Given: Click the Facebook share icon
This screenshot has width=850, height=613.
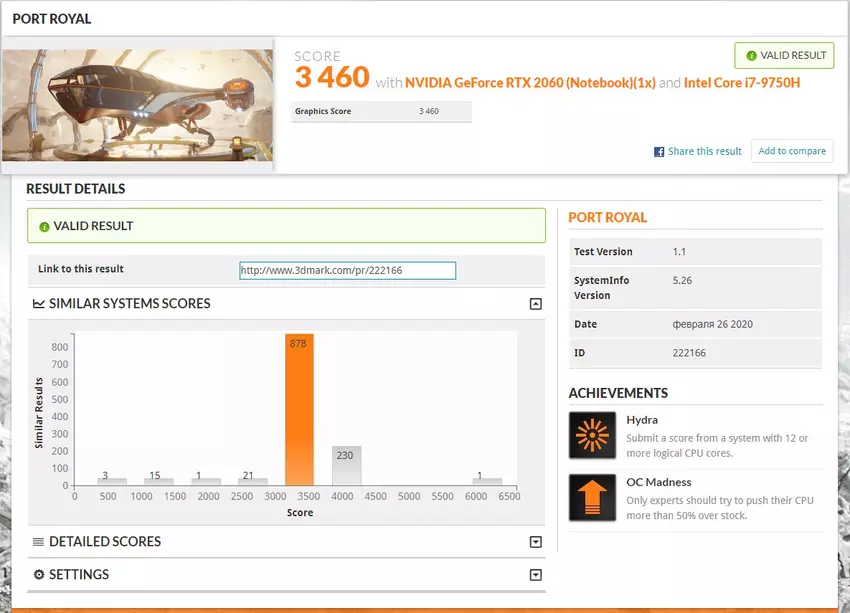Looking at the screenshot, I should tap(659, 152).
